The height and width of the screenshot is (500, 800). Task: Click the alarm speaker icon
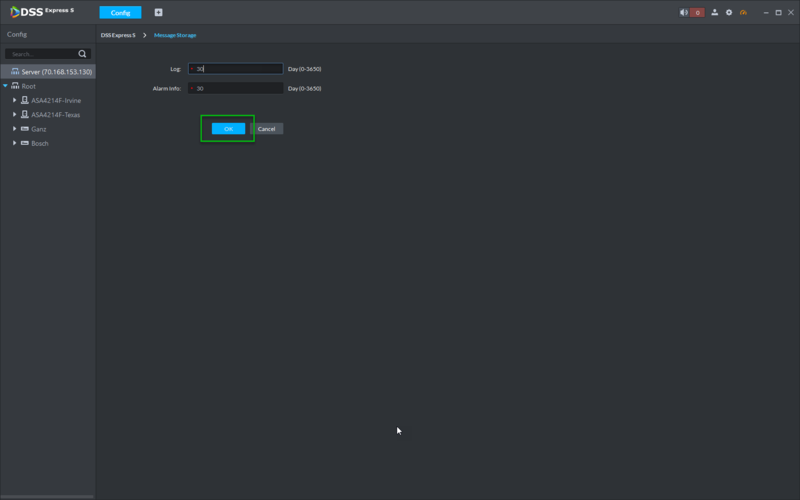tap(684, 12)
